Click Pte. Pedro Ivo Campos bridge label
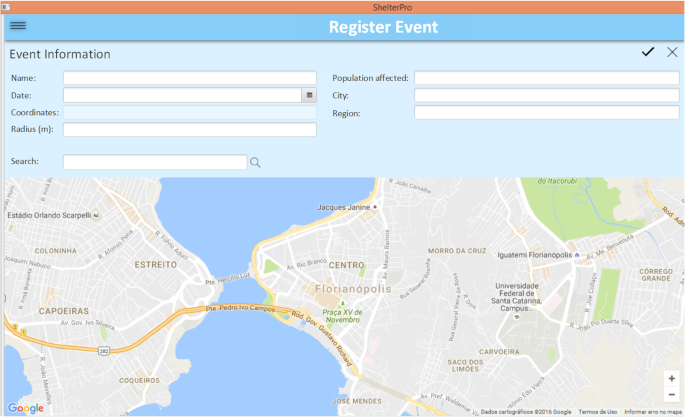 click(x=240, y=308)
